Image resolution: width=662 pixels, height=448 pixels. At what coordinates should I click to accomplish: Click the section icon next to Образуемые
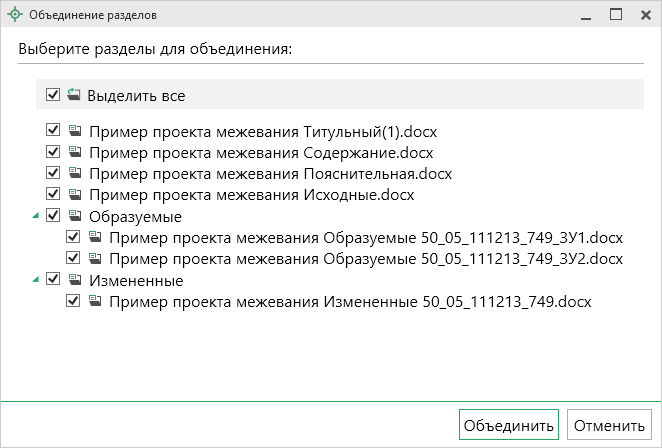tap(74, 216)
